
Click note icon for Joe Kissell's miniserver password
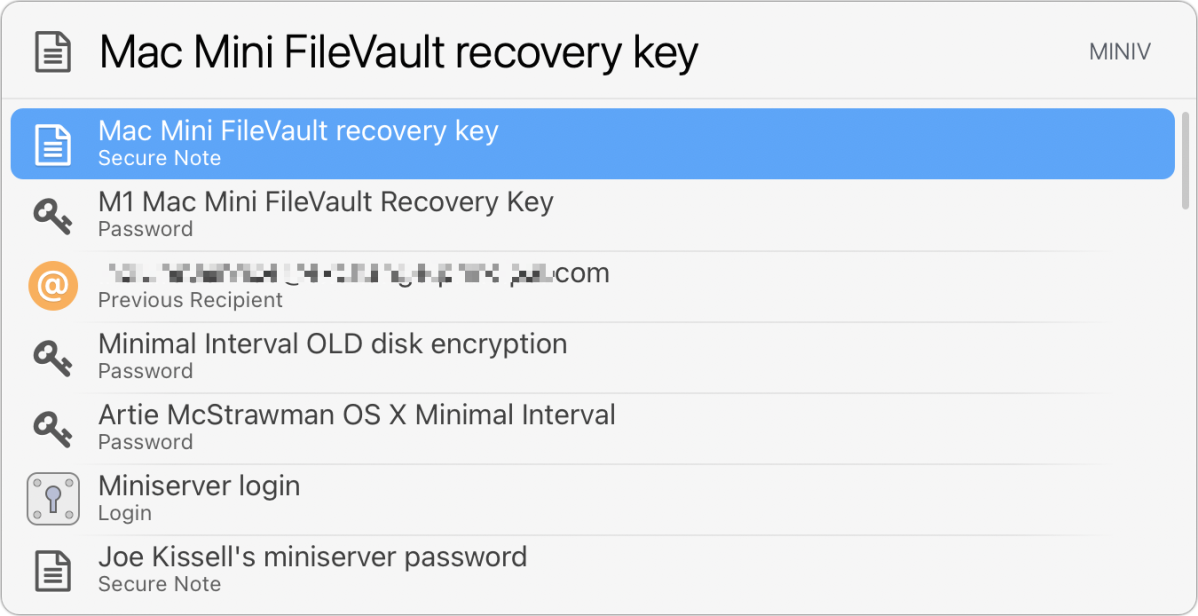click(53, 570)
